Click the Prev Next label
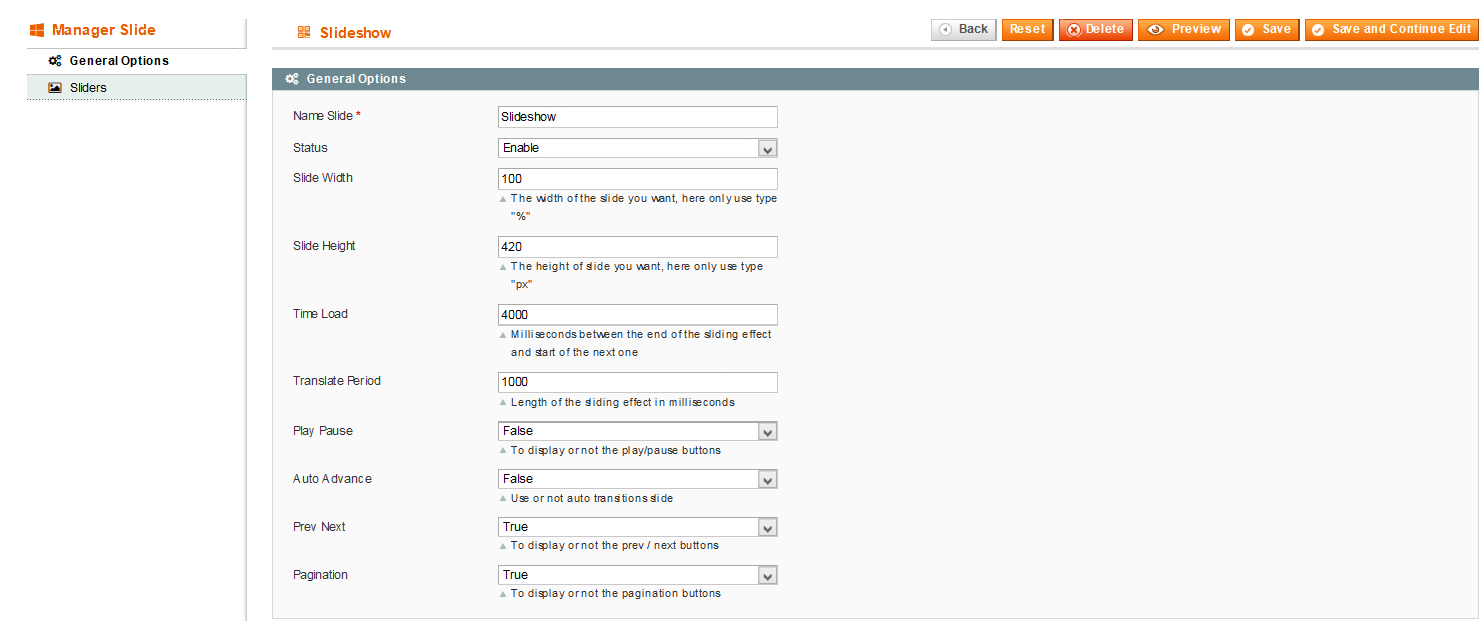The height and width of the screenshot is (621, 1481). (319, 527)
